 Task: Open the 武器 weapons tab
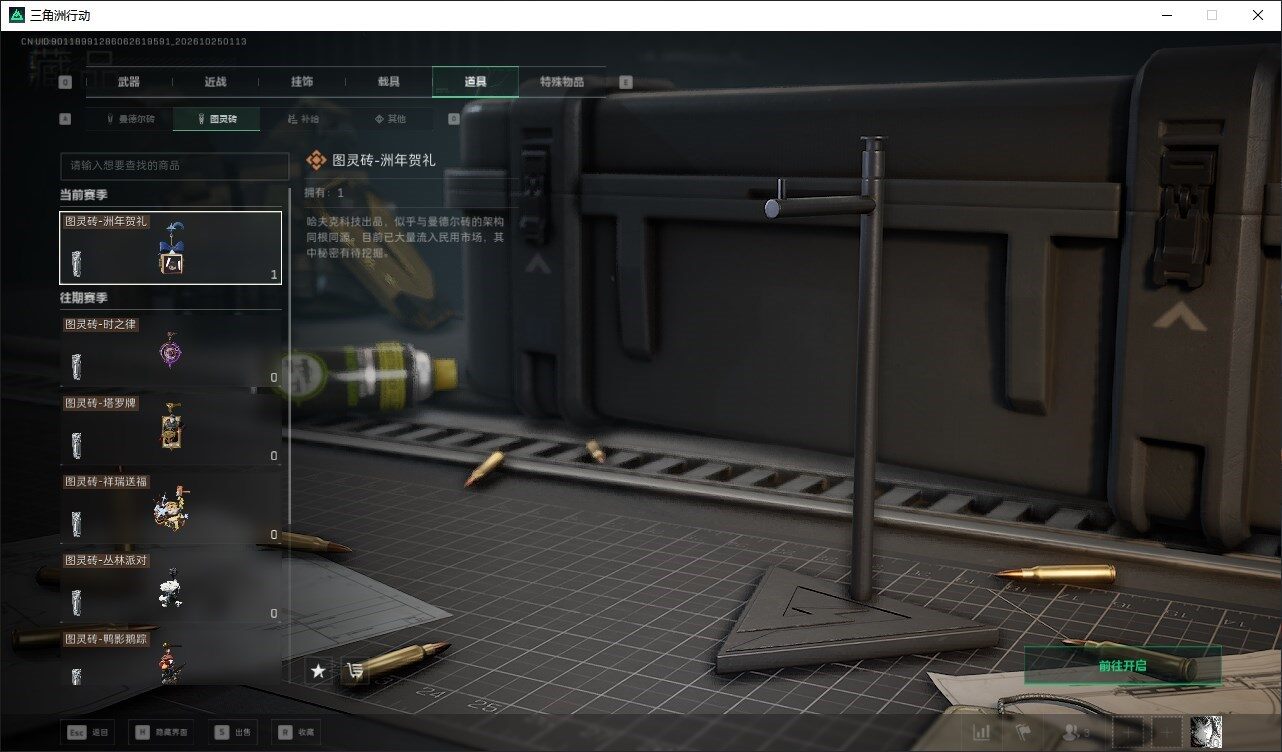[x=129, y=82]
